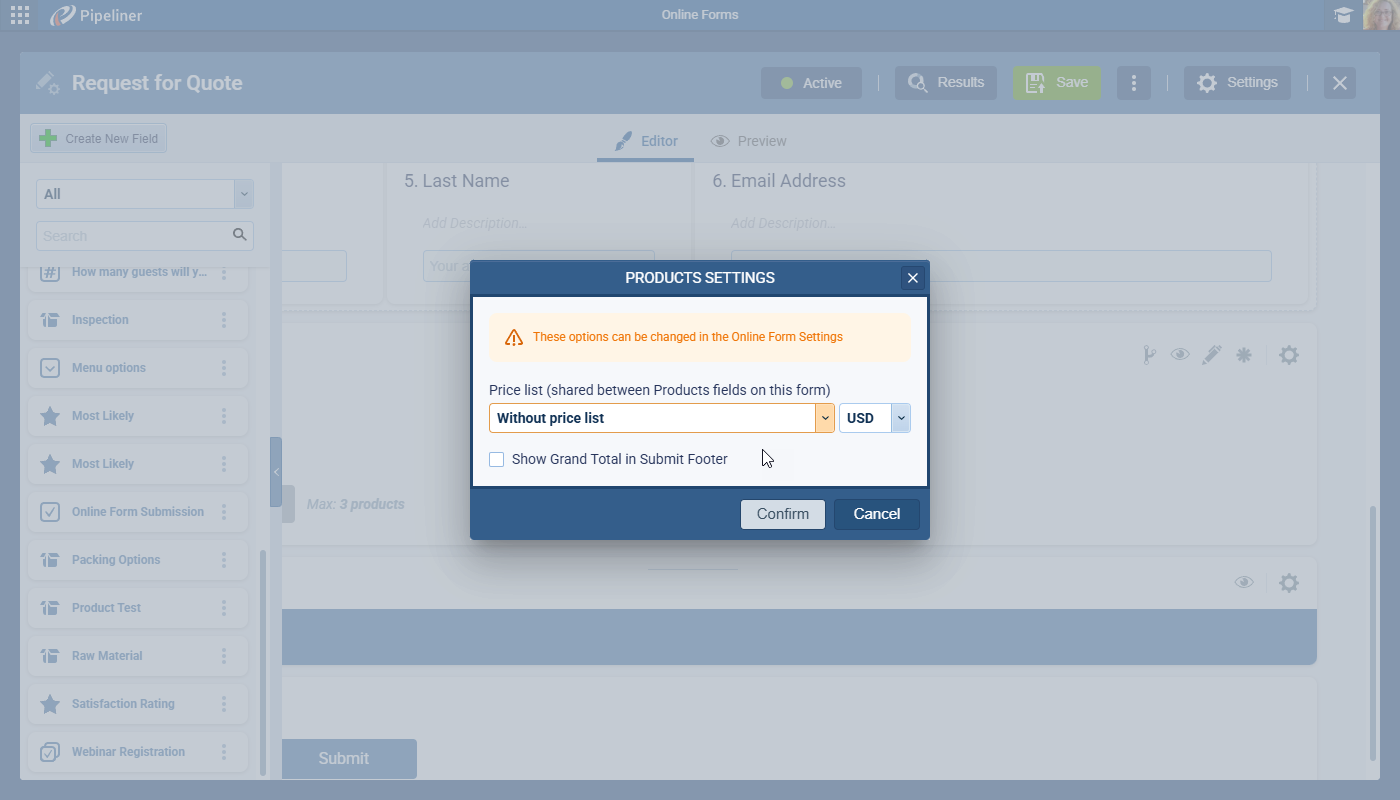Open the gear settings of products field
Image resolution: width=1400 pixels, height=800 pixels.
pyautogui.click(x=1289, y=355)
